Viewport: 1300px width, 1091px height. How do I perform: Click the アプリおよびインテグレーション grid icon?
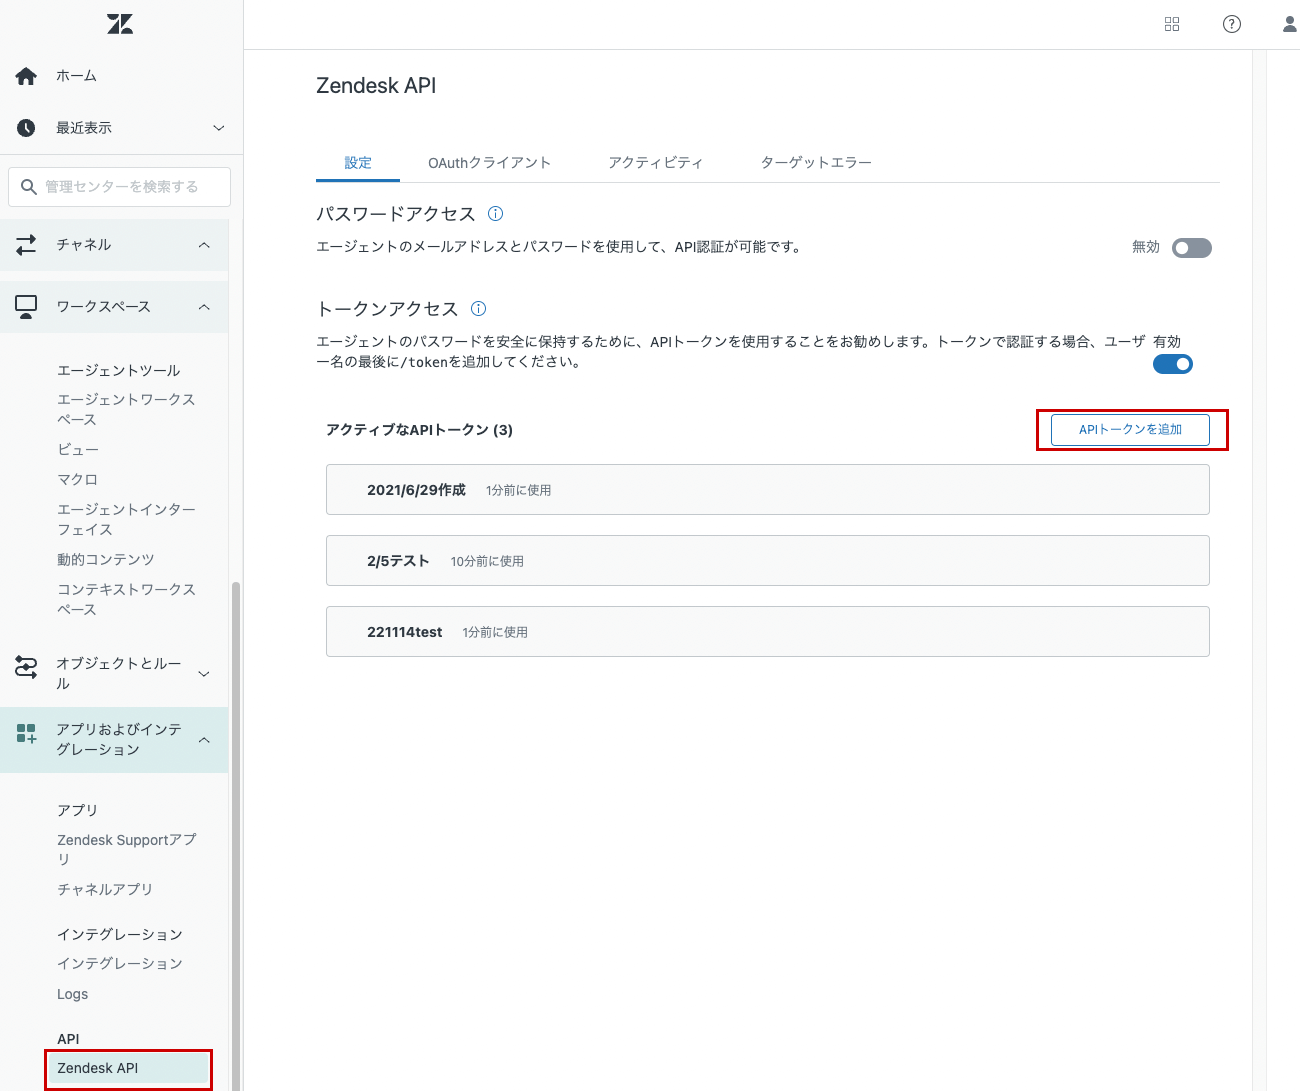coord(26,734)
